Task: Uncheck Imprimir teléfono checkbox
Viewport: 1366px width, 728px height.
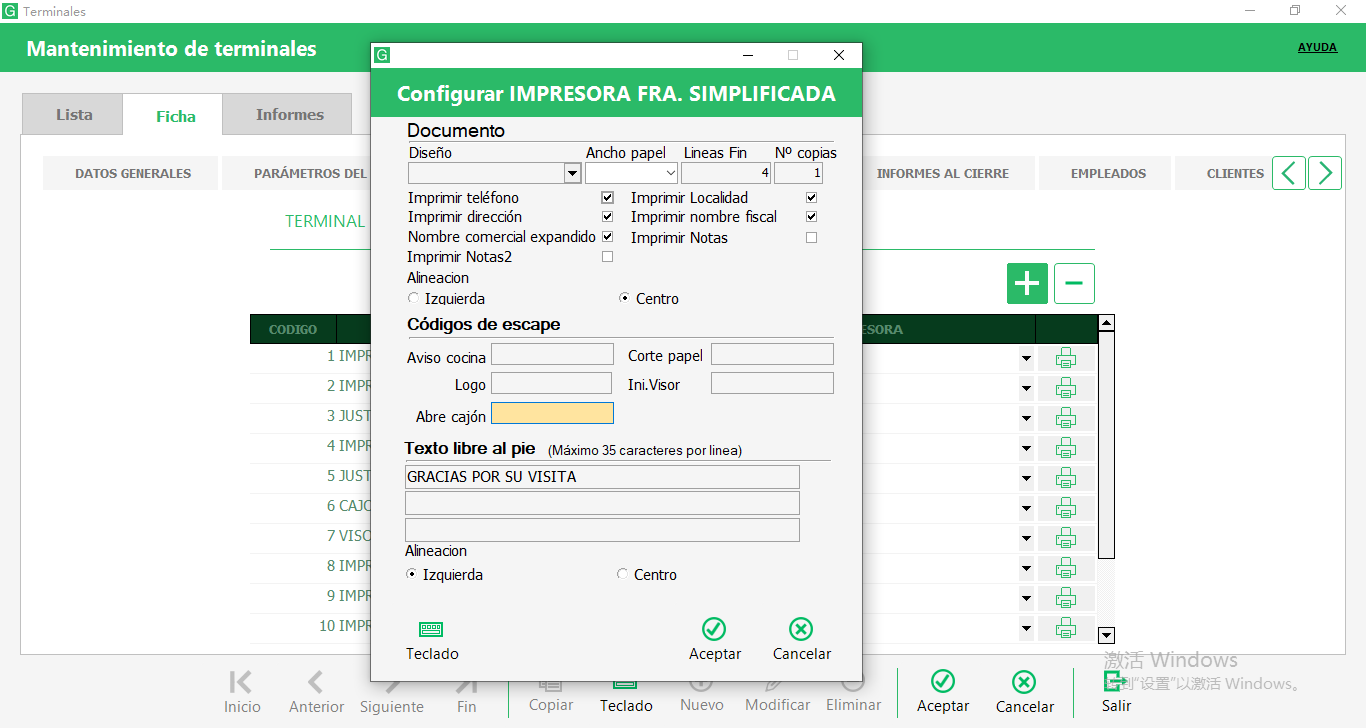Action: pyautogui.click(x=607, y=198)
